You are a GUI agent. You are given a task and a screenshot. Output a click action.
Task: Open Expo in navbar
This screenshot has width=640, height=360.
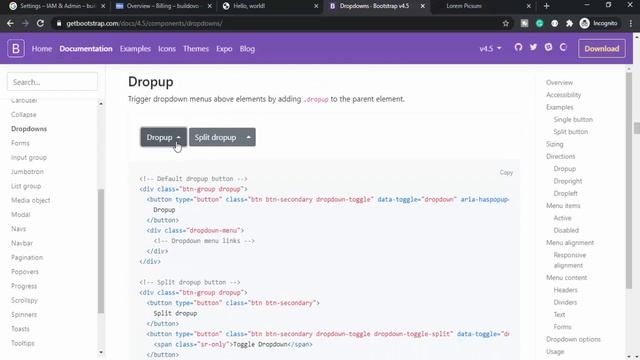pos(224,49)
